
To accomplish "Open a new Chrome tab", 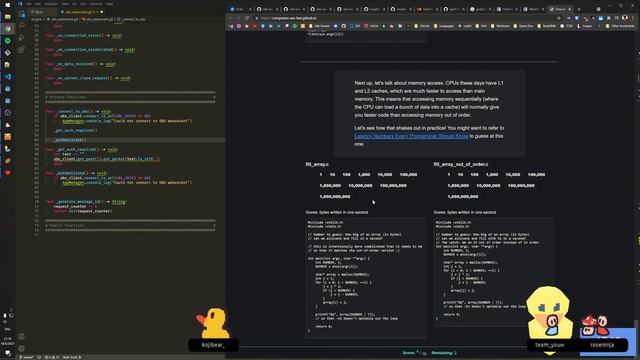I will click(x=579, y=9).
